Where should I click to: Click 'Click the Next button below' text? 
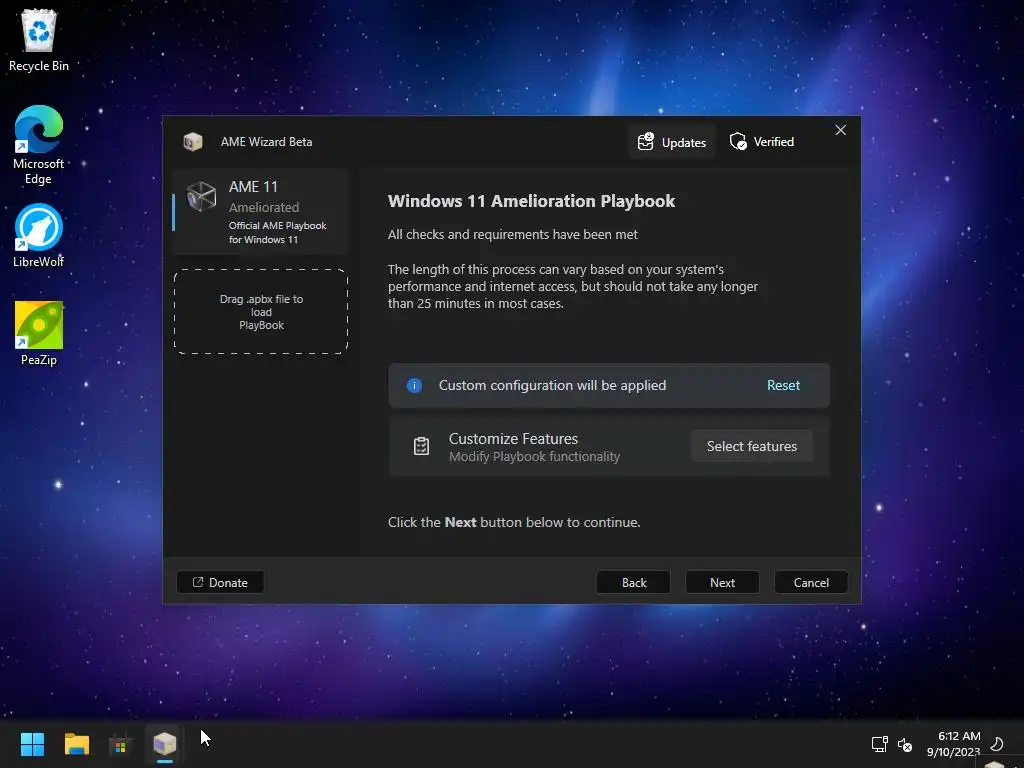(x=514, y=522)
